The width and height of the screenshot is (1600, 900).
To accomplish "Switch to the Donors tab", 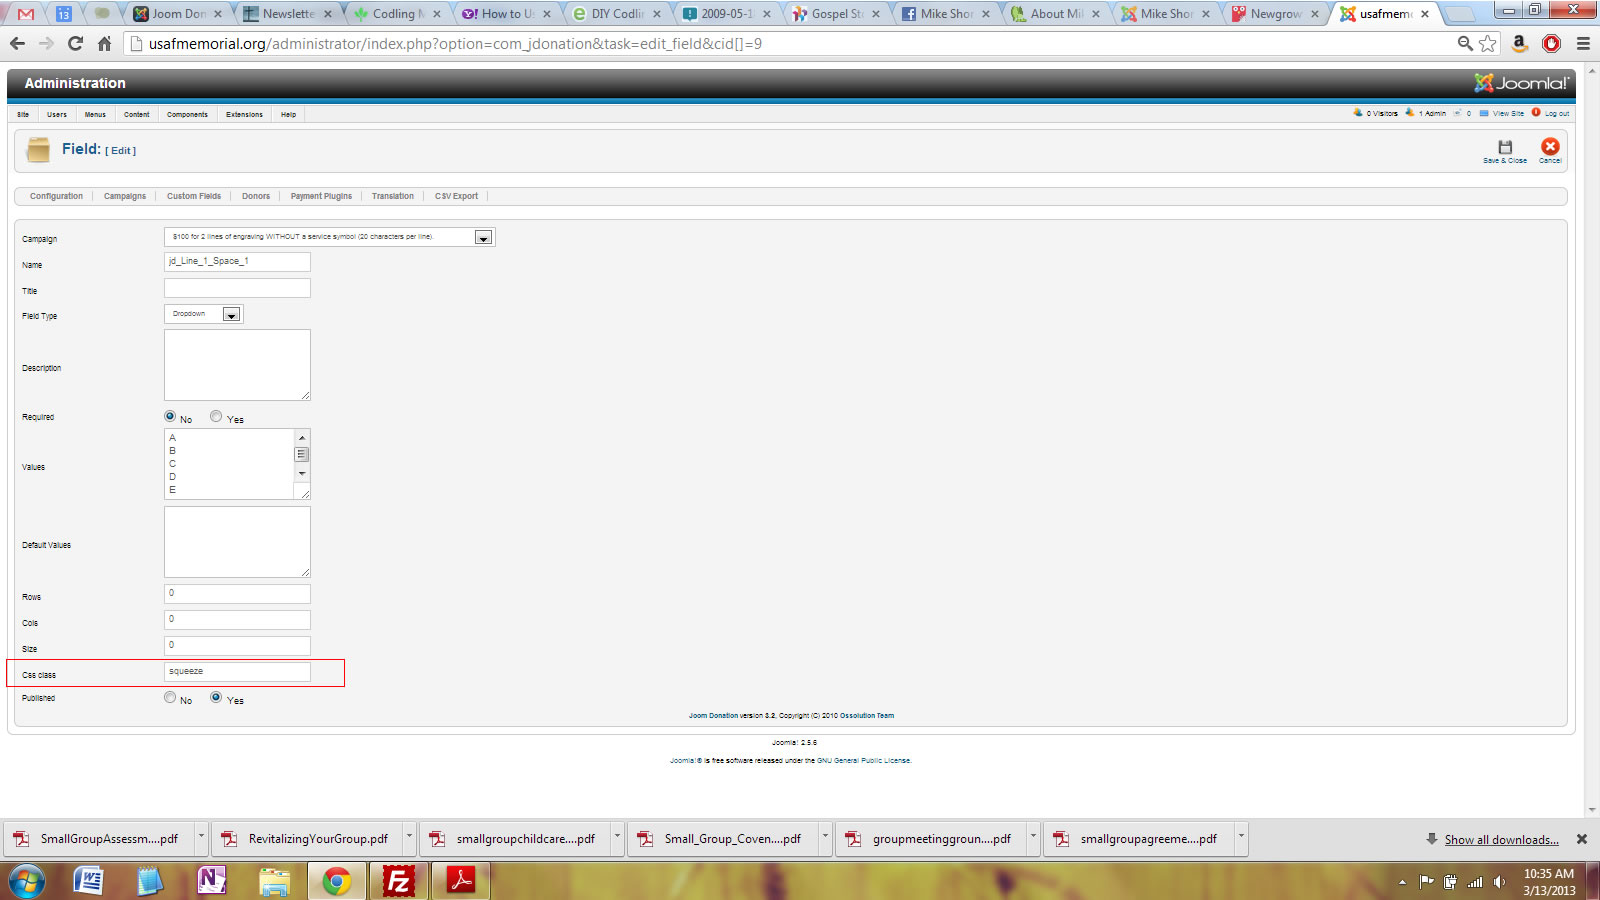I will click(x=256, y=196).
